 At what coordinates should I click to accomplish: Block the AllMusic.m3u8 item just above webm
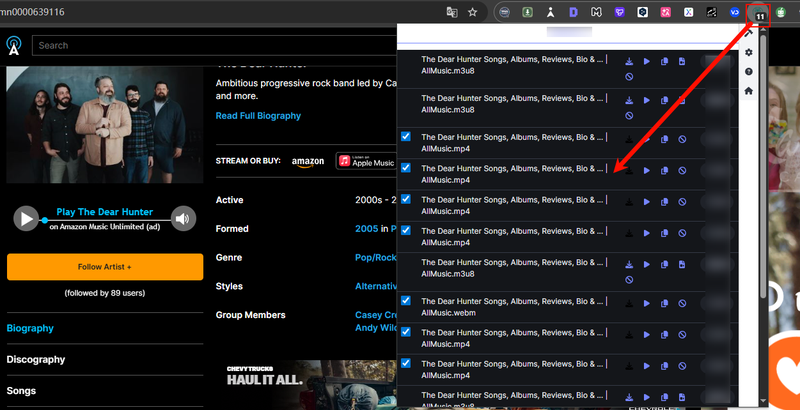click(x=629, y=280)
